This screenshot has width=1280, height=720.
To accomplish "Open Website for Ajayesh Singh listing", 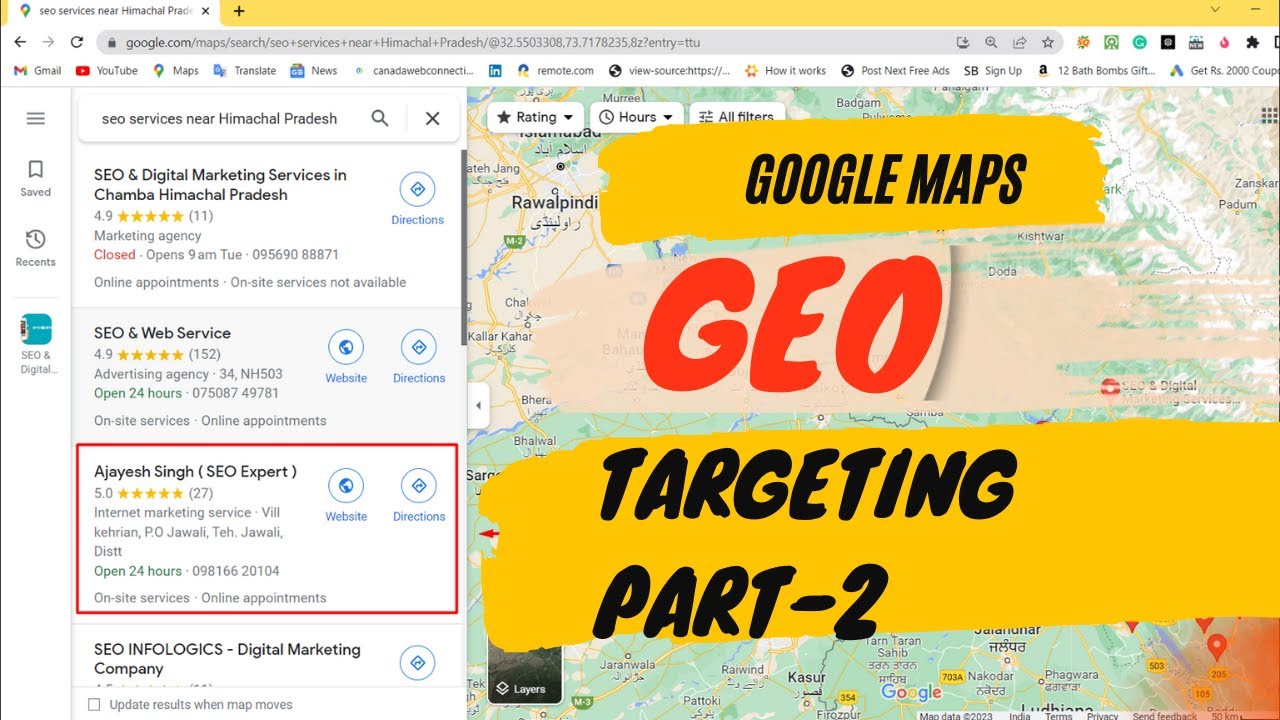I will click(x=346, y=496).
